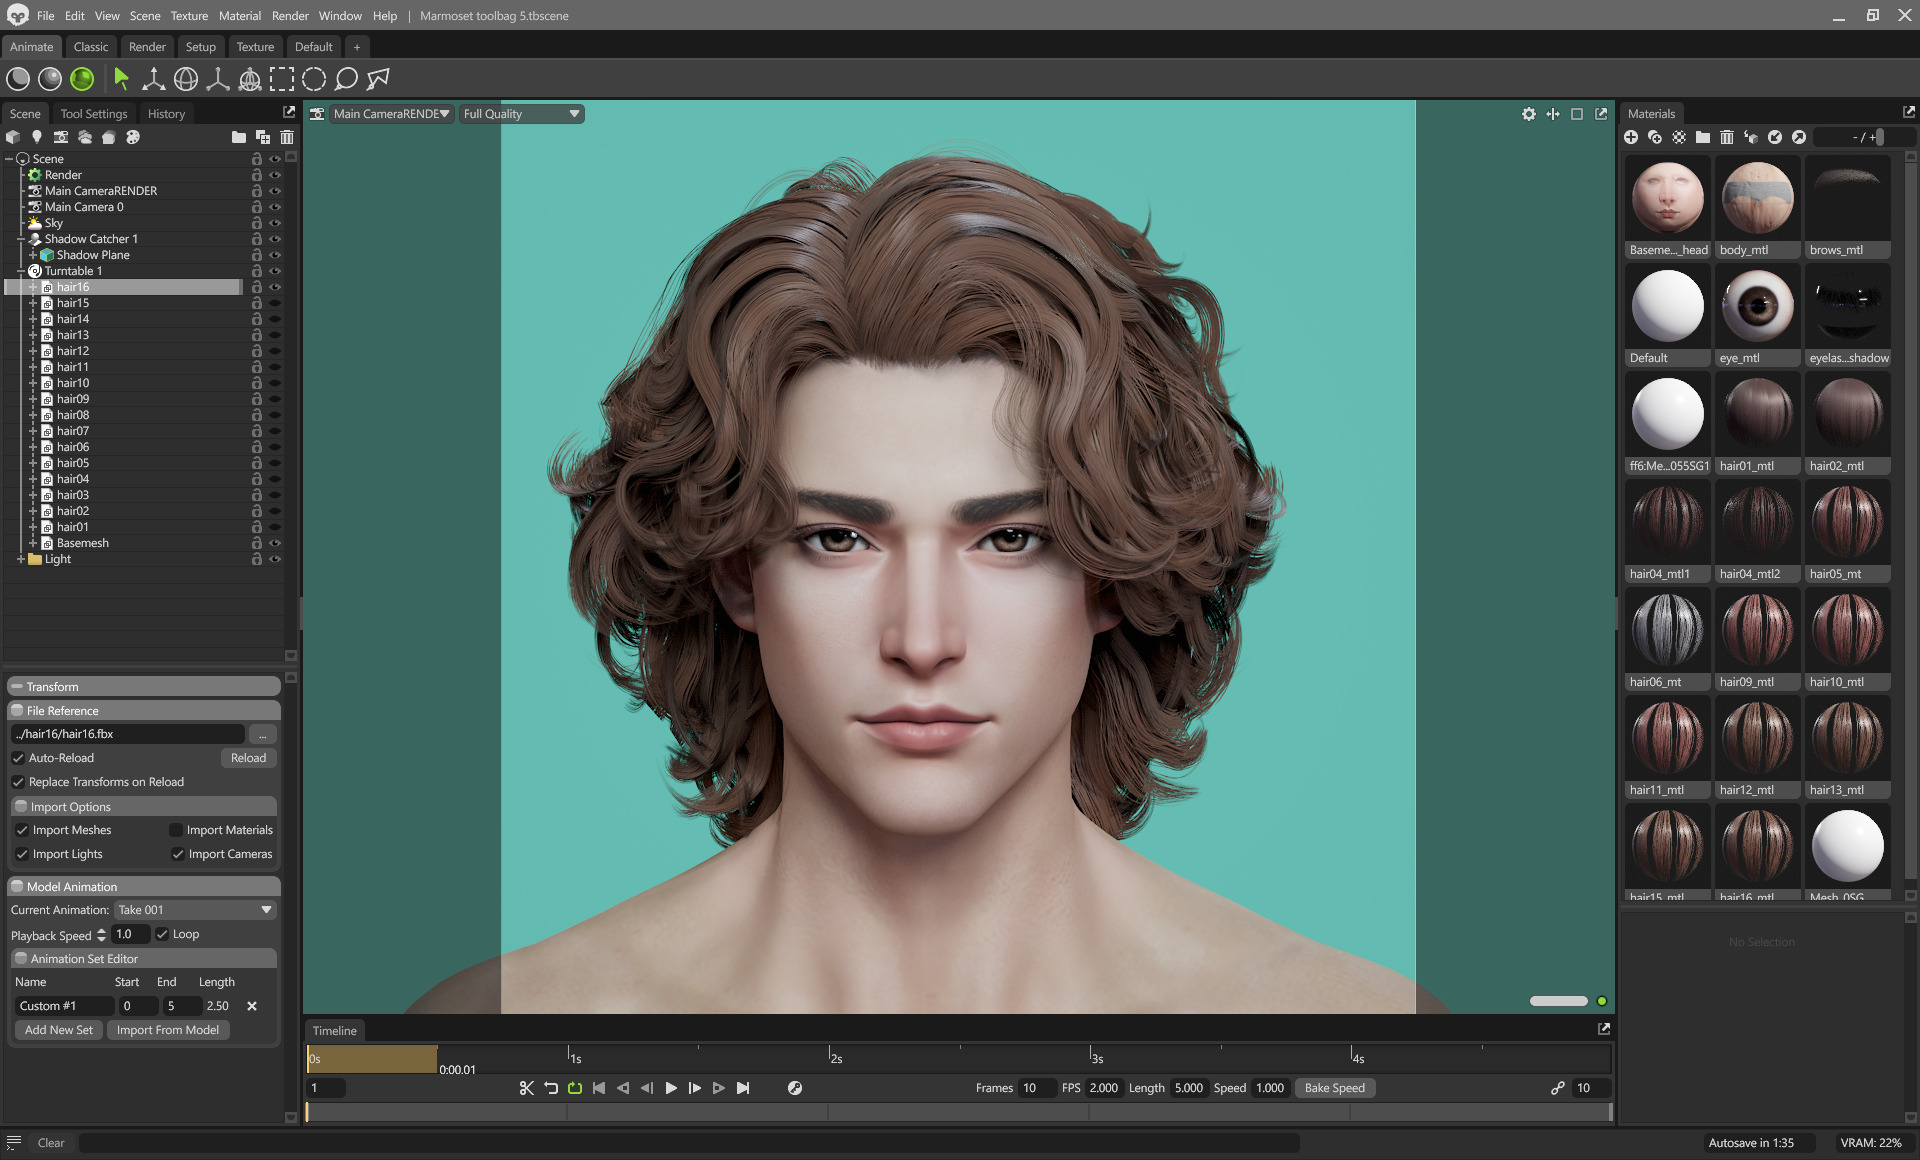Open the Material menu
This screenshot has height=1160, width=1920.
[x=240, y=16]
